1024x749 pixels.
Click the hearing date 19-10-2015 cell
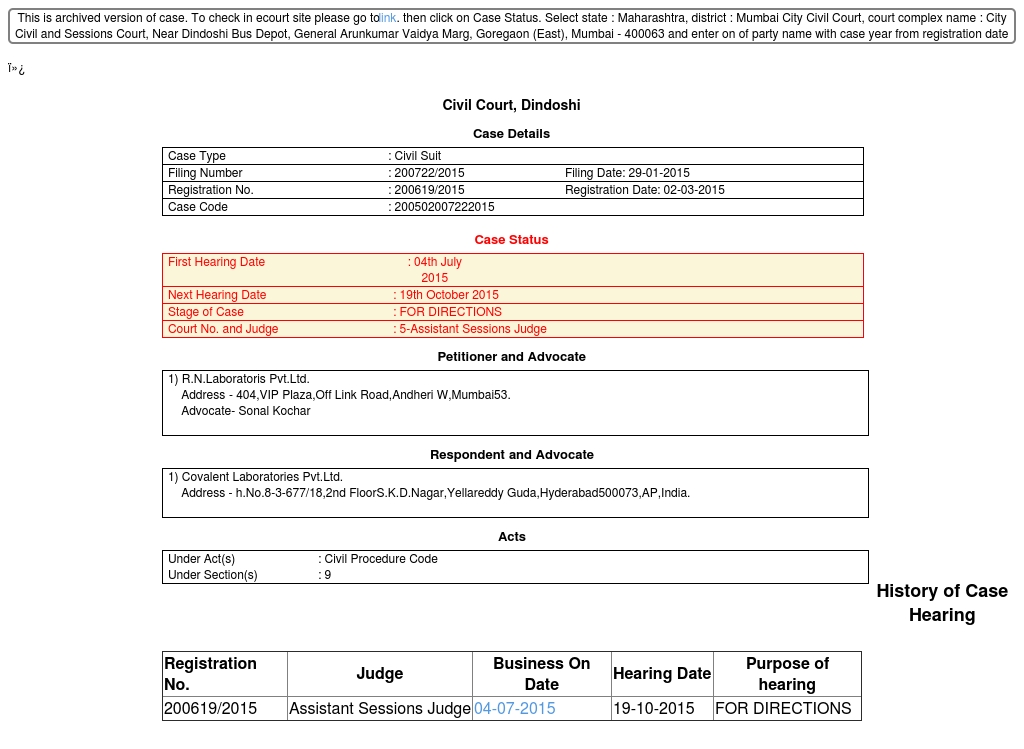coord(654,708)
